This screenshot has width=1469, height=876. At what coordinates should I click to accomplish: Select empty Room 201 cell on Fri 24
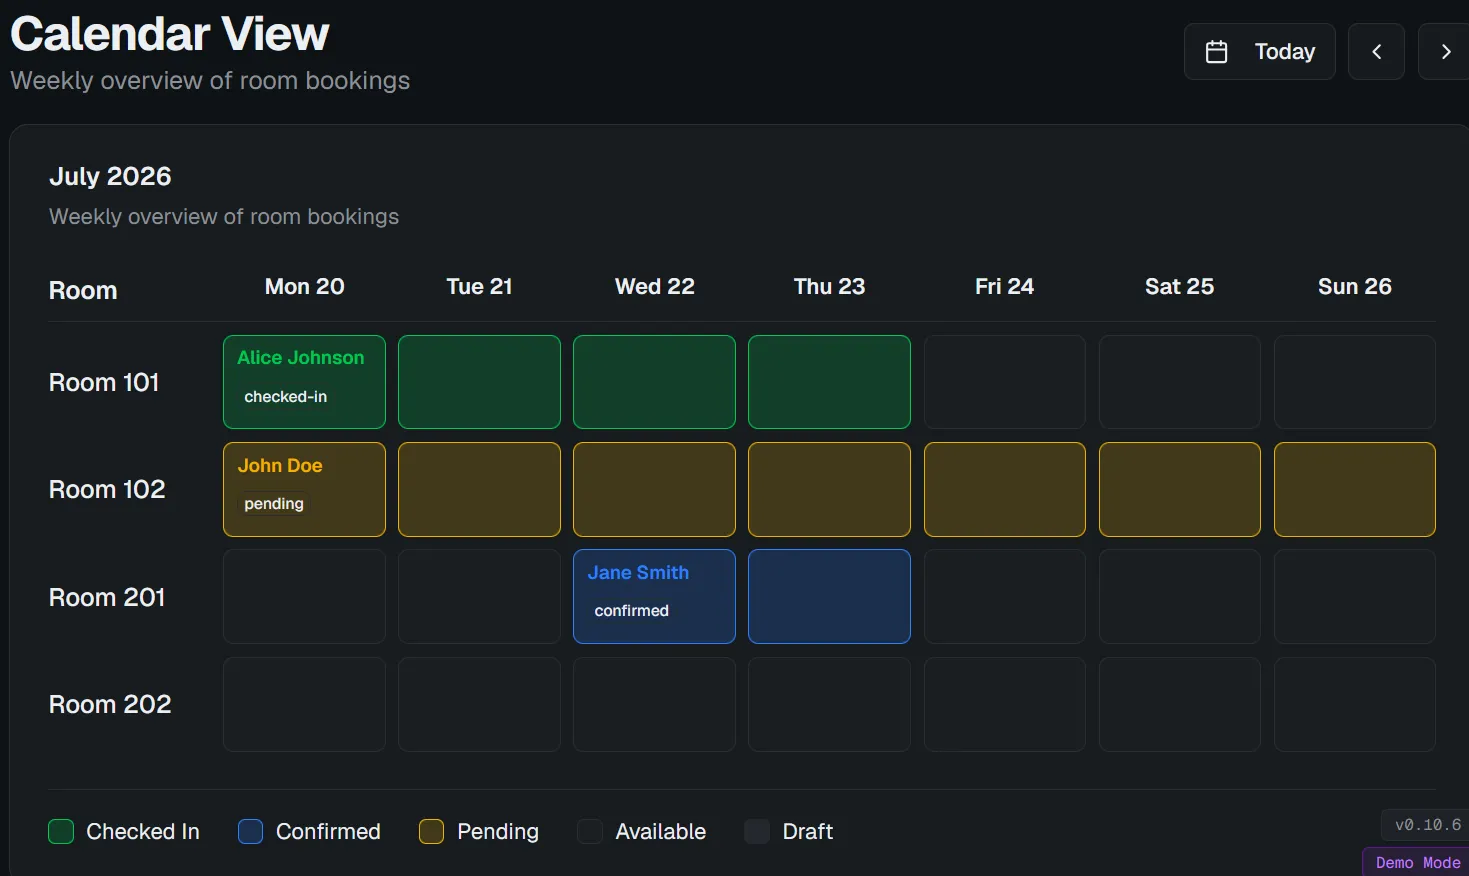1005,596
